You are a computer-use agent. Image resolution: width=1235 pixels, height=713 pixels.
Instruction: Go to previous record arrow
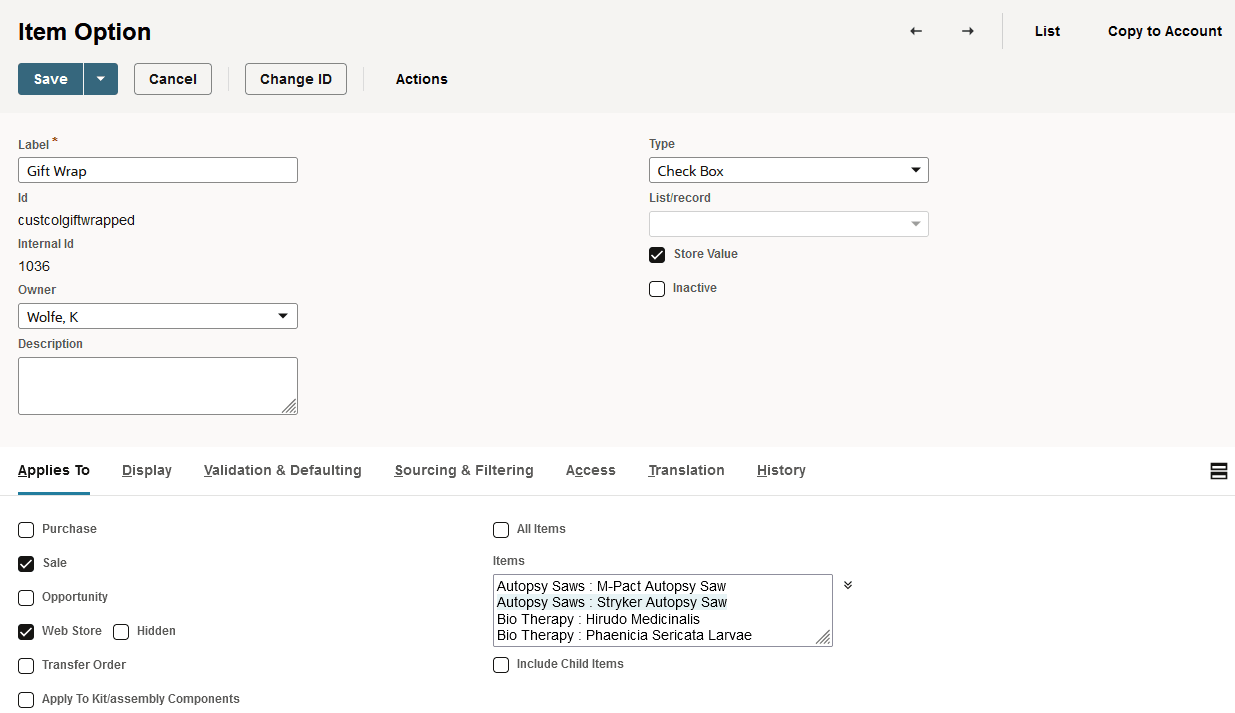(915, 31)
